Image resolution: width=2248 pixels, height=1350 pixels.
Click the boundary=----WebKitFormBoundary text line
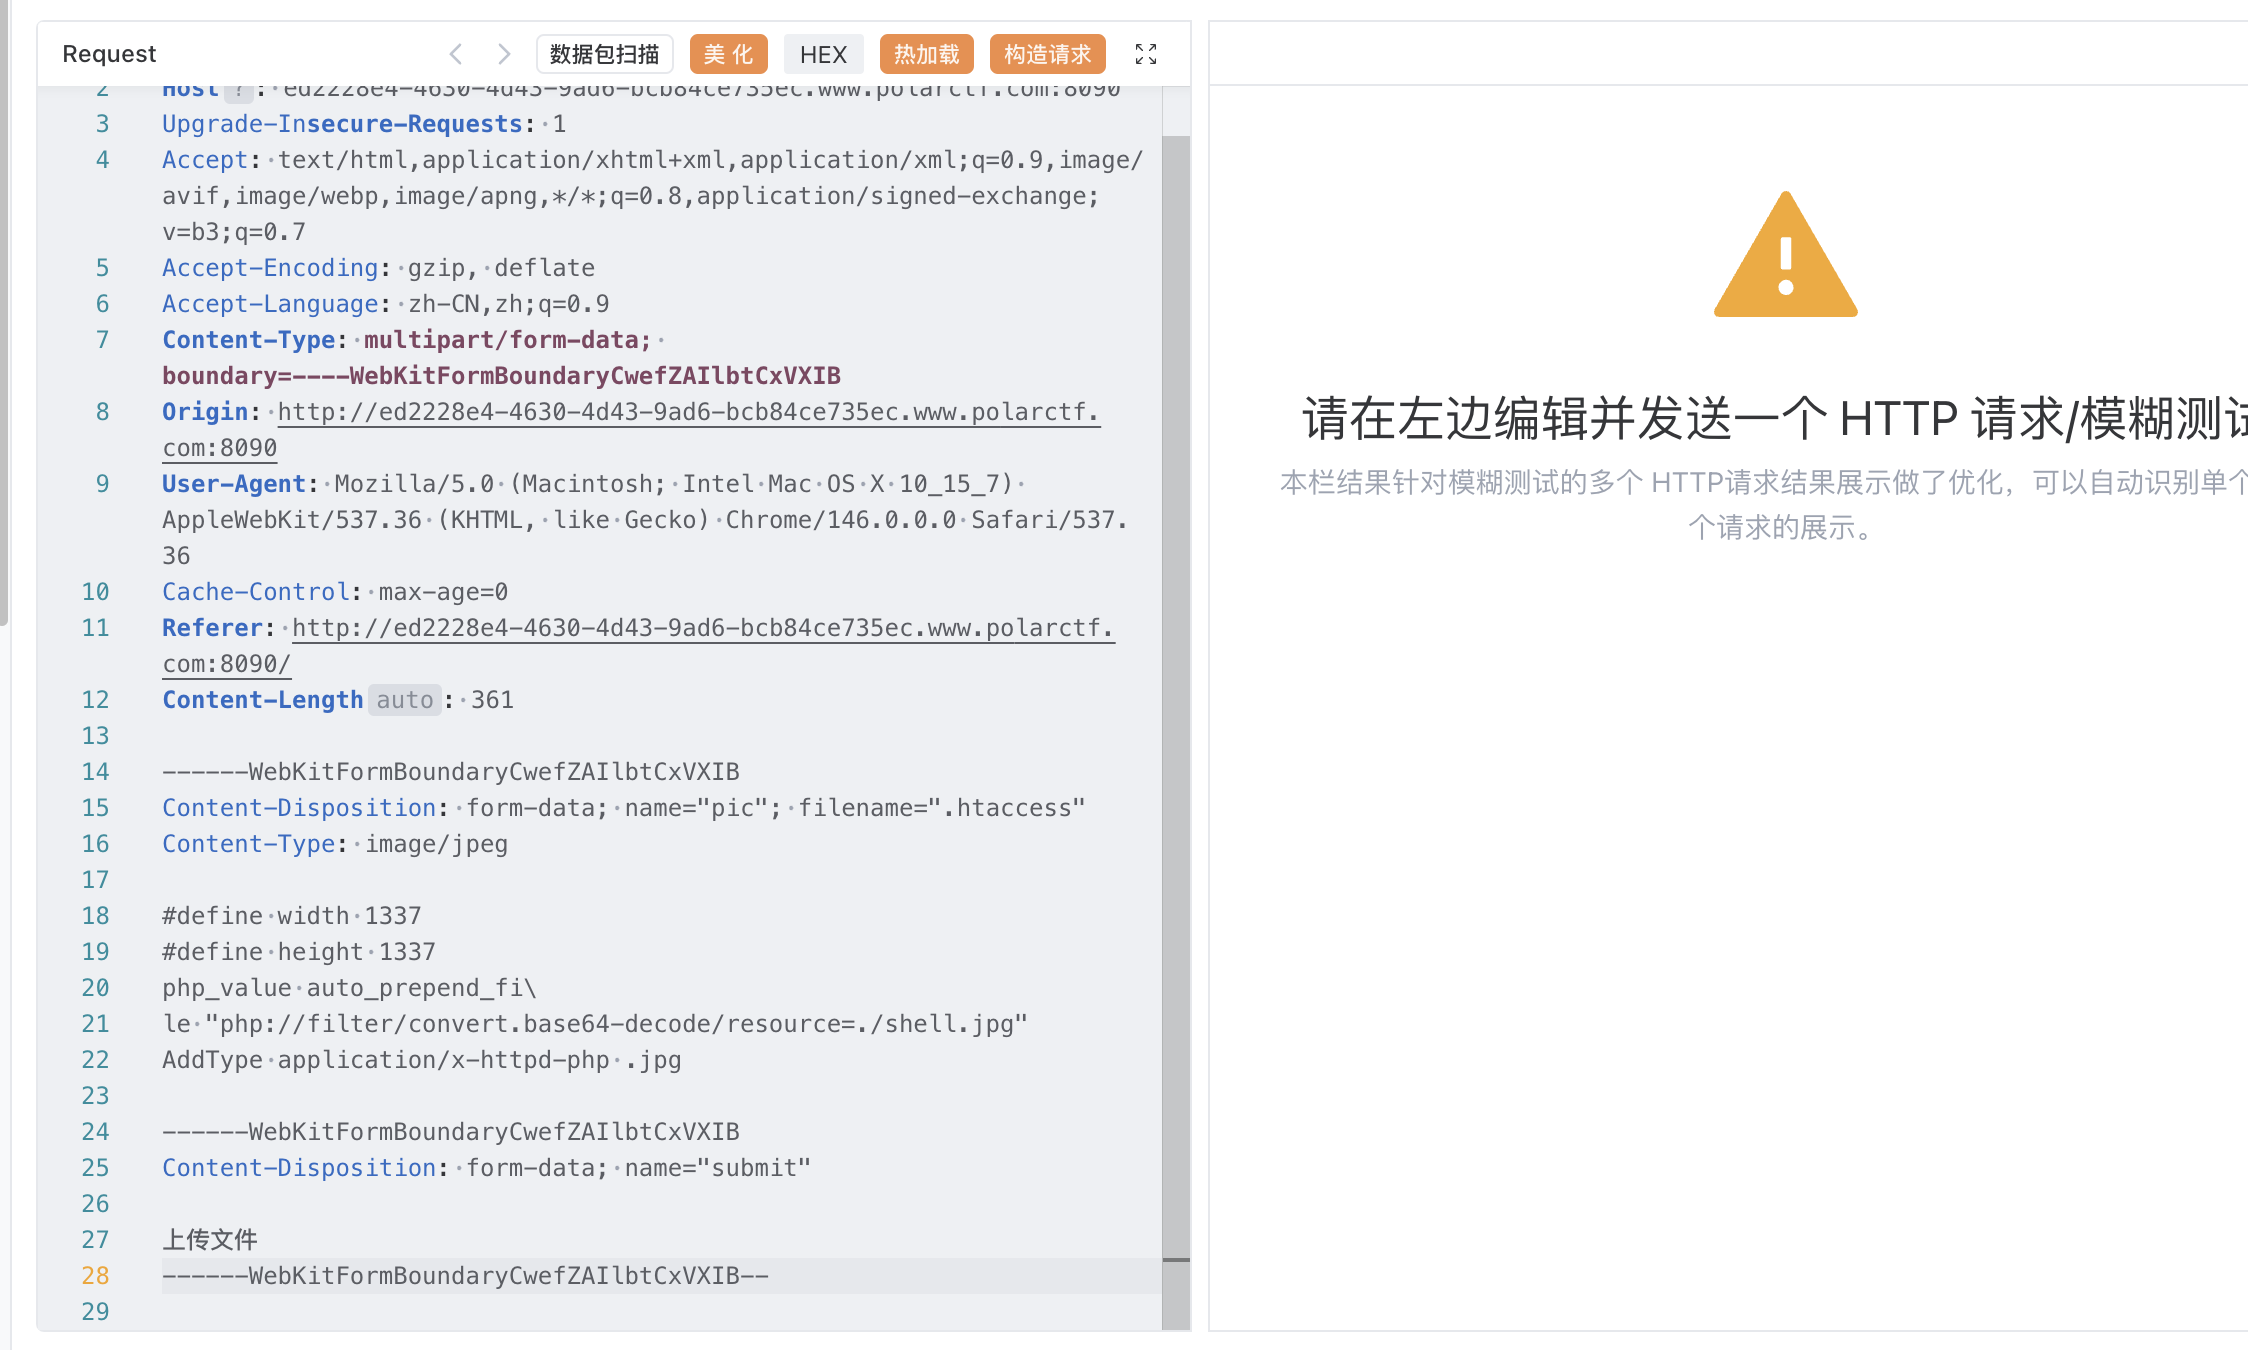pyautogui.click(x=501, y=376)
